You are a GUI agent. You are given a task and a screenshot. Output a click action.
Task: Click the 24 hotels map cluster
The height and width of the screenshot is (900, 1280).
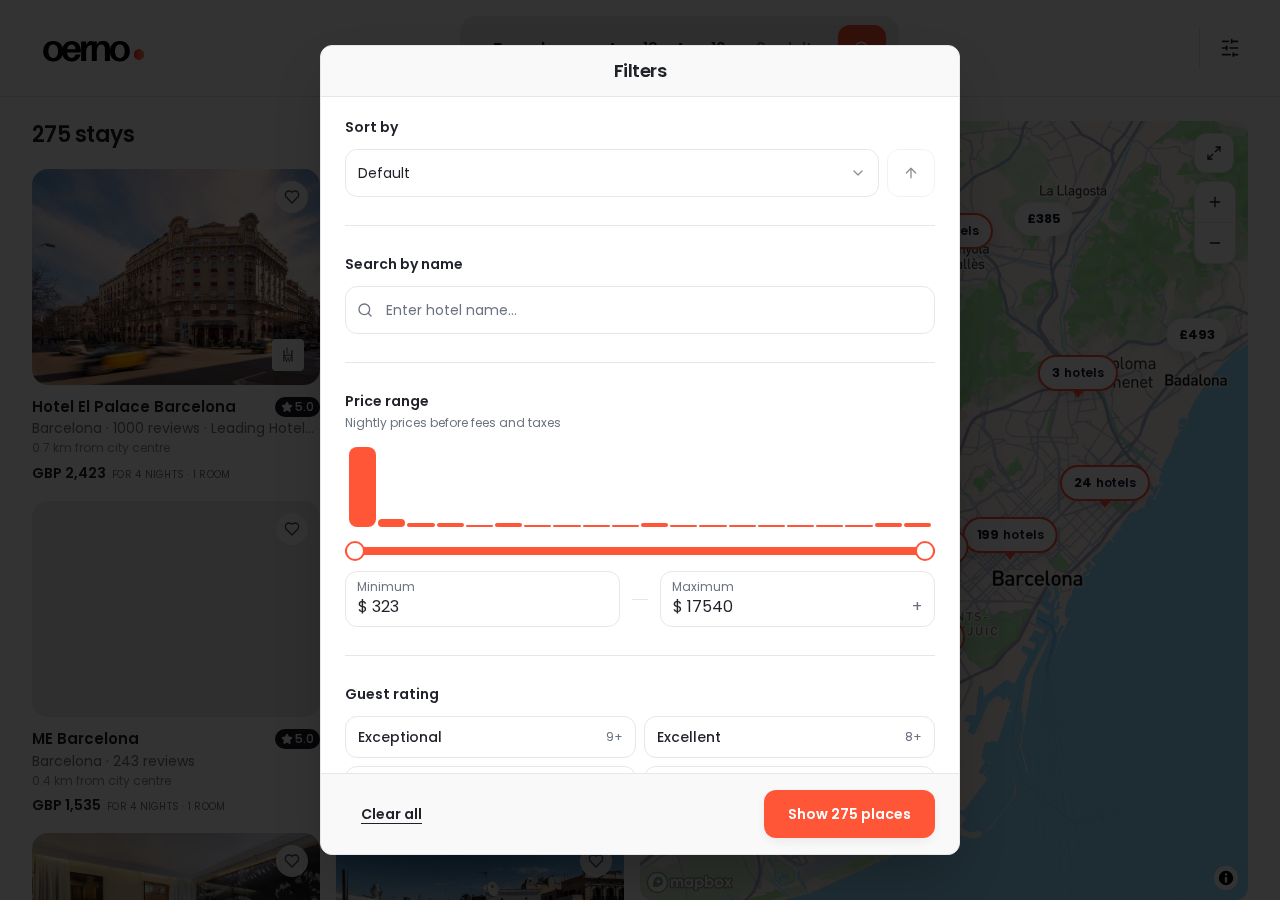pyautogui.click(x=1105, y=483)
